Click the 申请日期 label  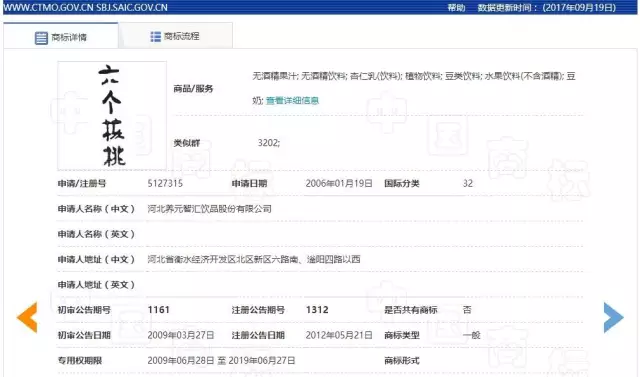pyautogui.click(x=249, y=183)
